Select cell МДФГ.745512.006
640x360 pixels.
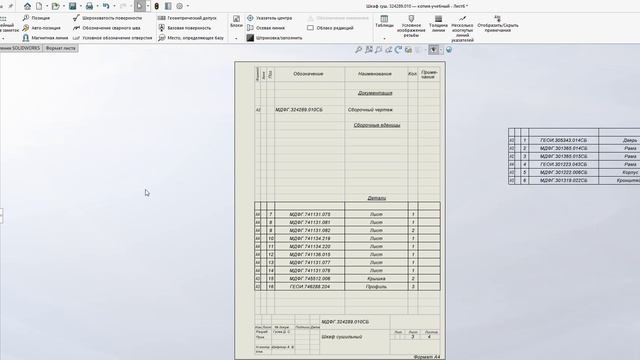tap(310, 279)
